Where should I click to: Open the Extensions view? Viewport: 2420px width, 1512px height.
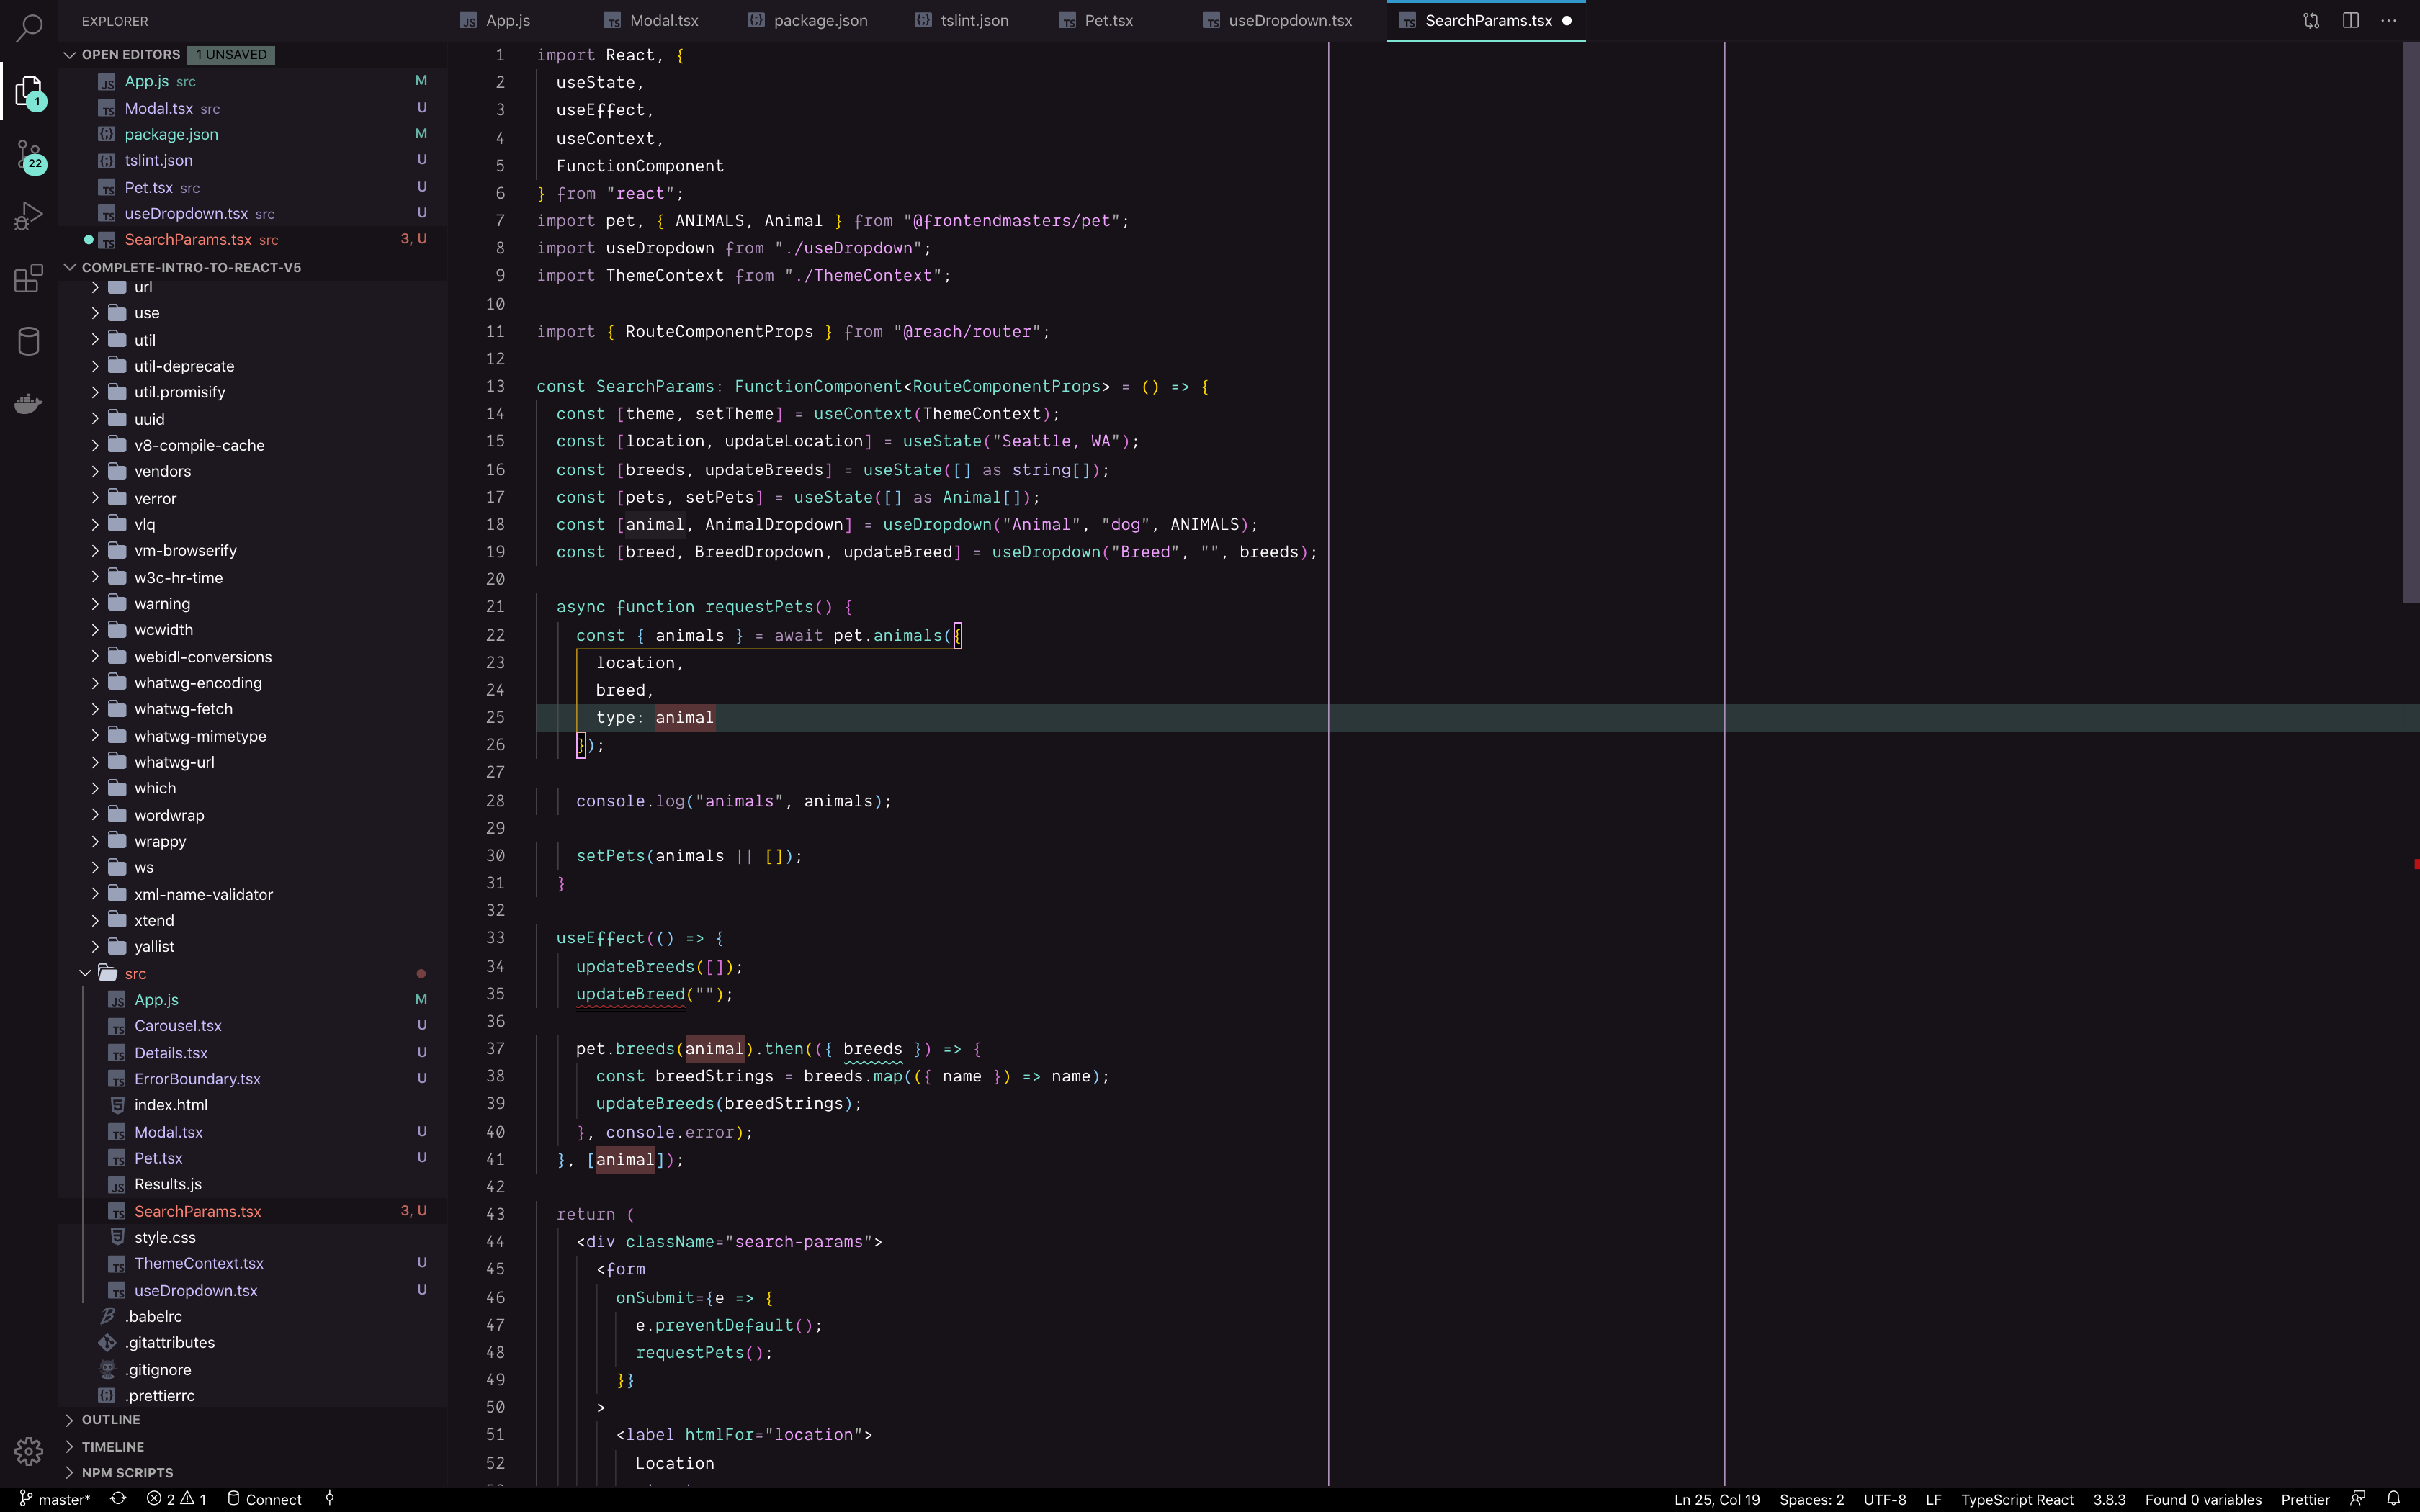(x=29, y=278)
